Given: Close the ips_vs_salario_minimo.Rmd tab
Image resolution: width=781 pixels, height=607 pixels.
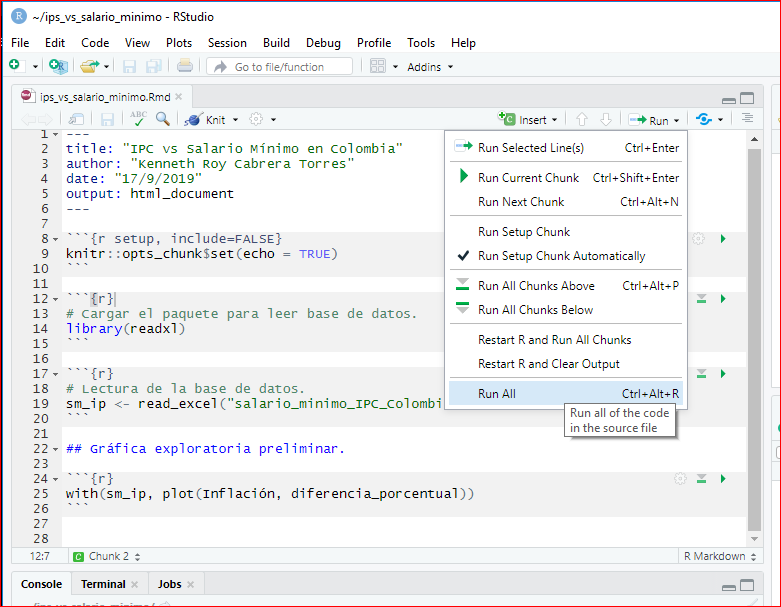Looking at the screenshot, I should pyautogui.click(x=178, y=97).
